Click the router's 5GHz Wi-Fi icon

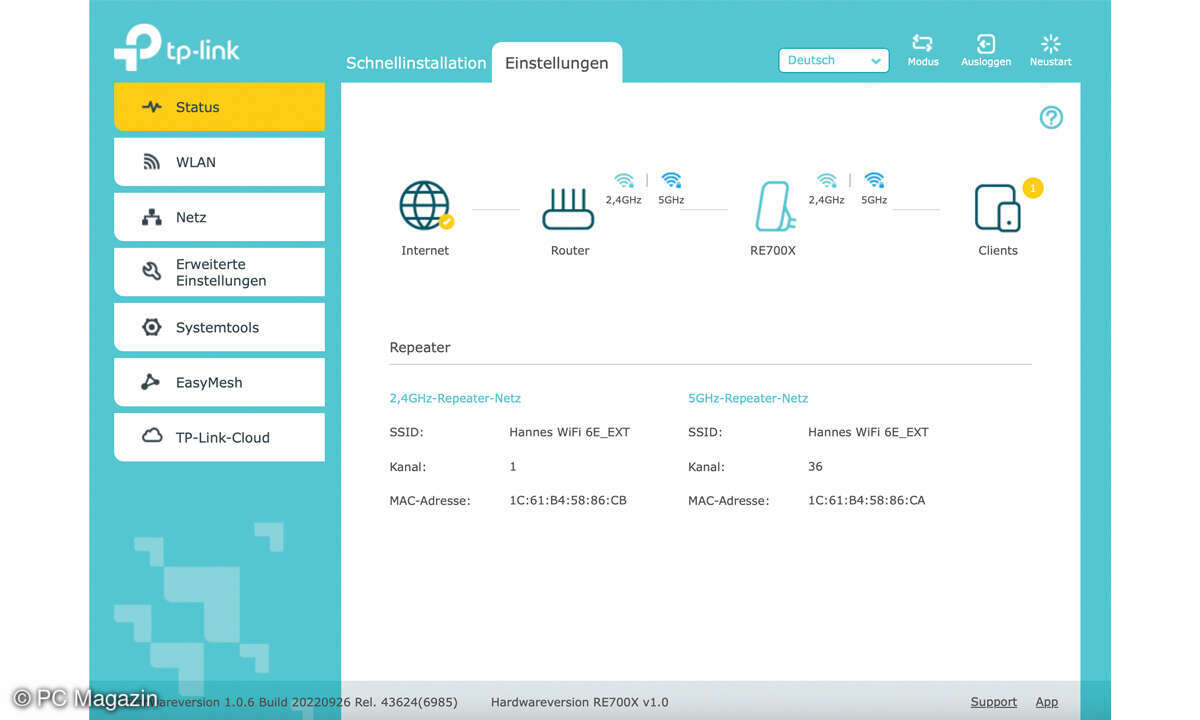tap(671, 180)
